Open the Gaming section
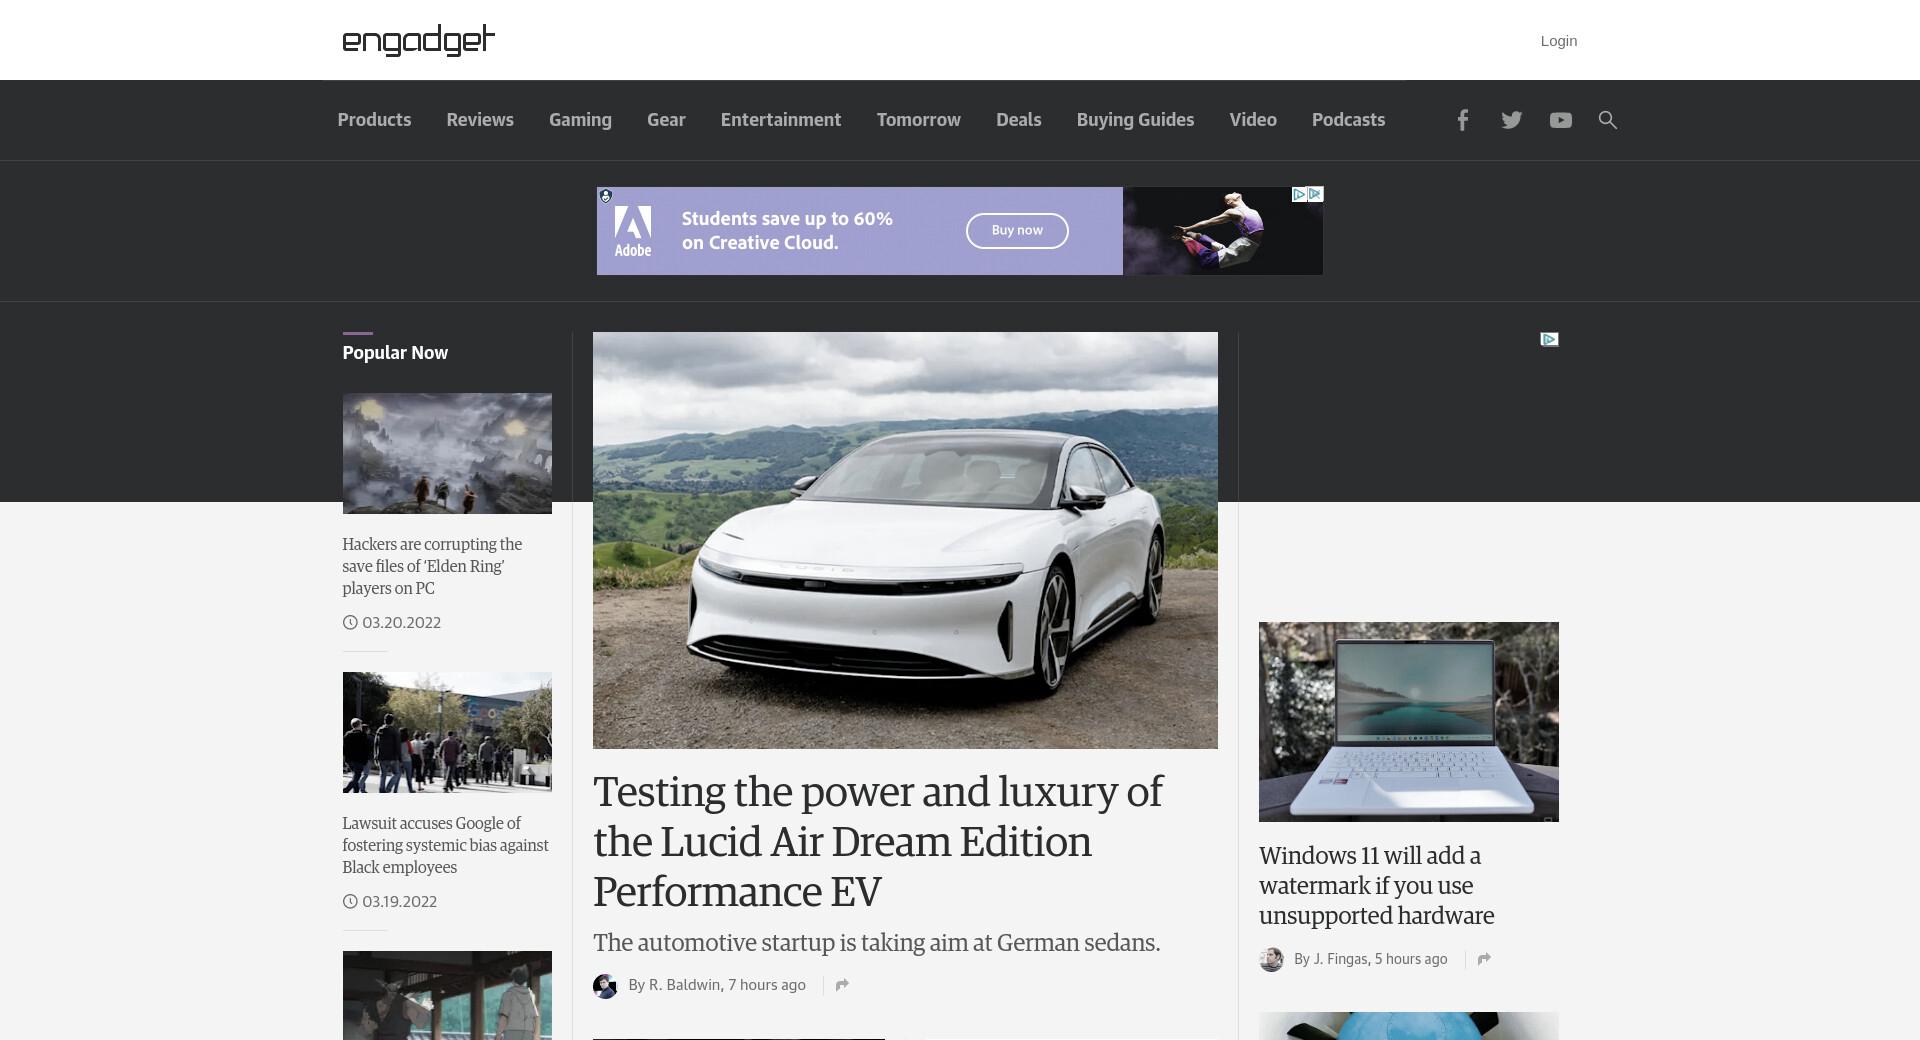The width and height of the screenshot is (1920, 1040). [580, 120]
